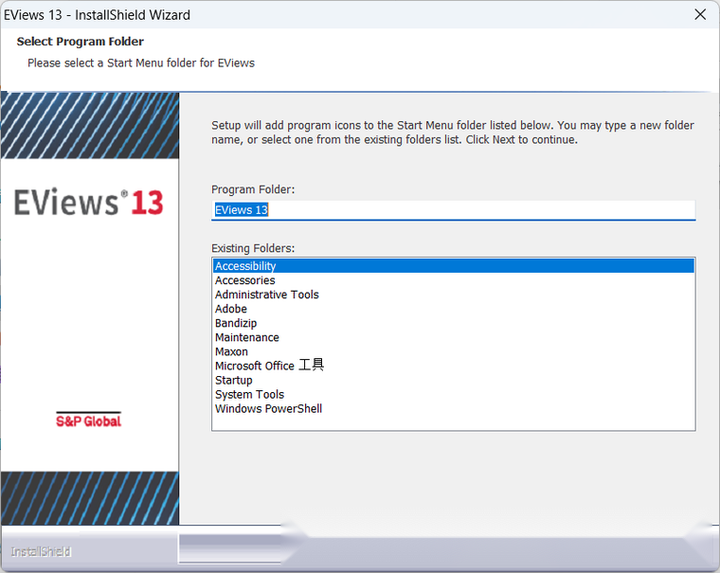
Task: Close the InstallShield Wizard window
Action: click(x=700, y=15)
